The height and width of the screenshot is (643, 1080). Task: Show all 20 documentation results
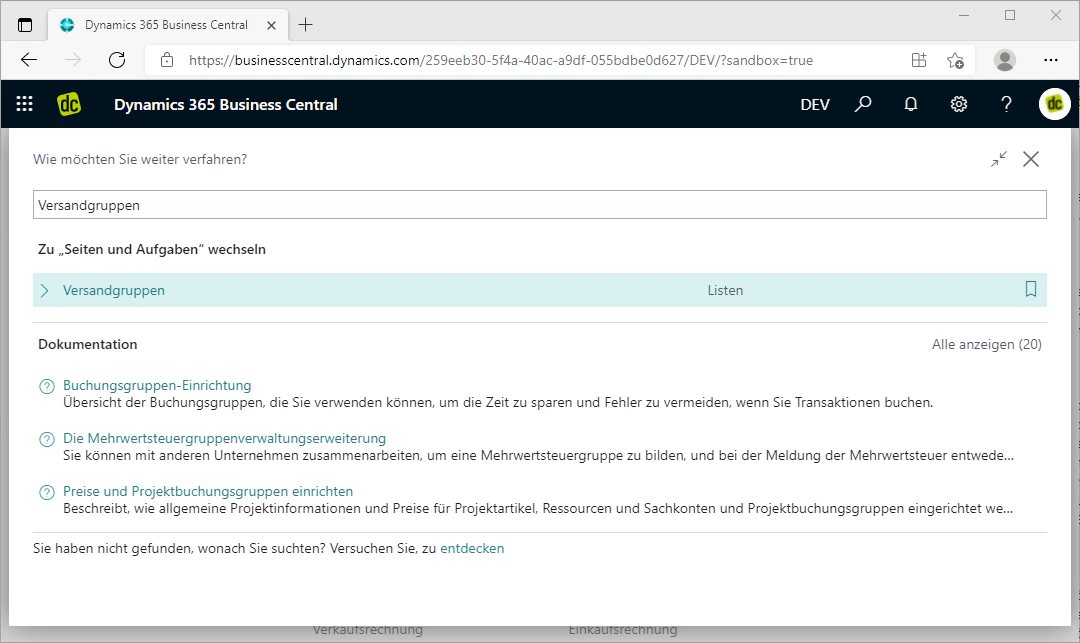tap(986, 344)
